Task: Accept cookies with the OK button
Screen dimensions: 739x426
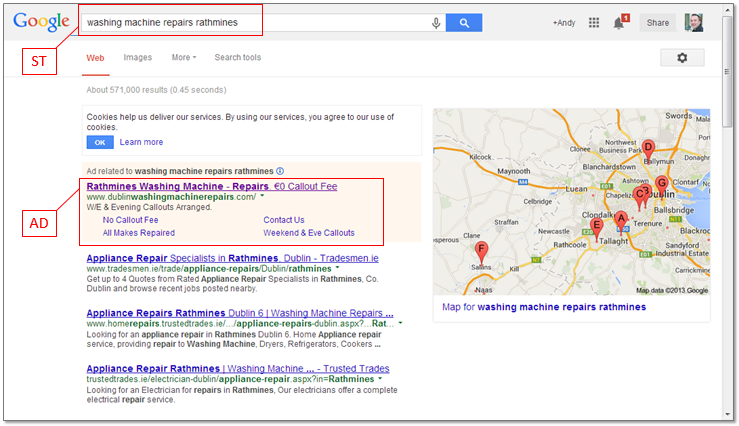Action: tap(100, 142)
